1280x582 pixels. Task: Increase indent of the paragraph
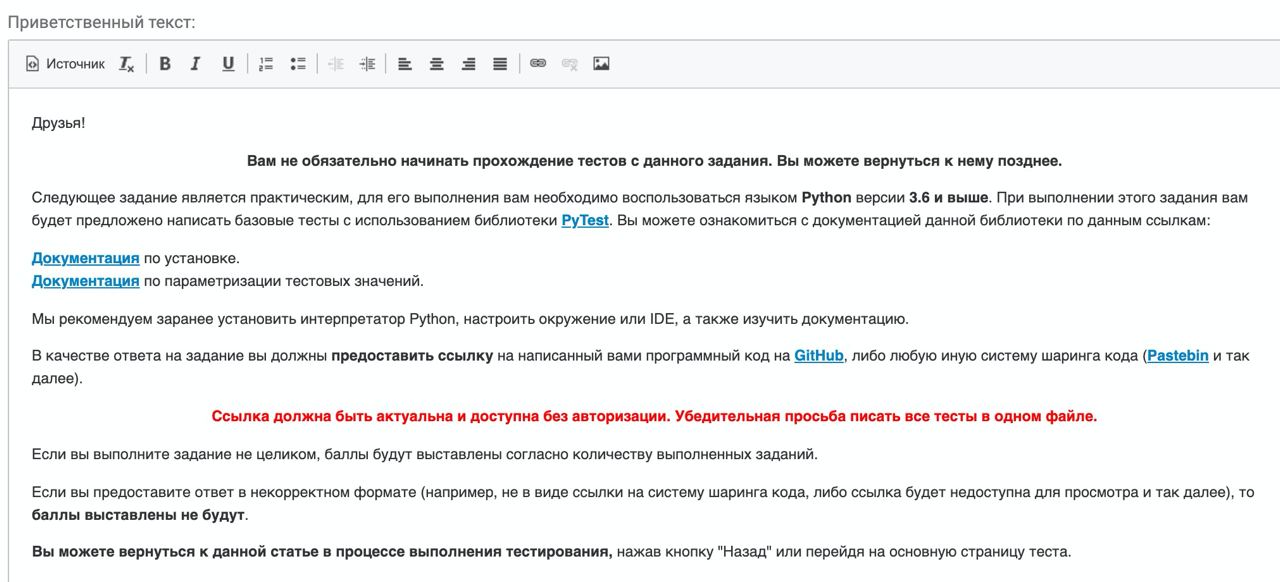pyautogui.click(x=367, y=64)
